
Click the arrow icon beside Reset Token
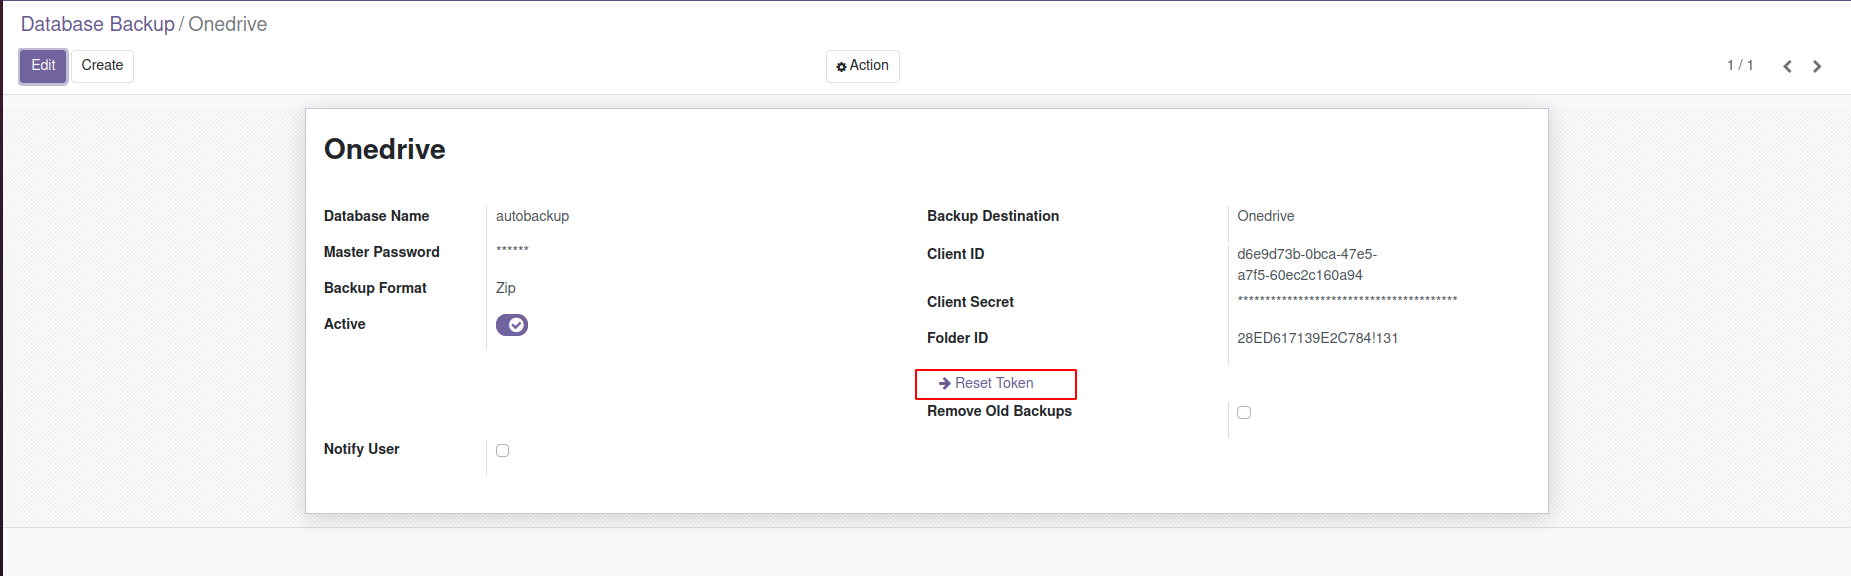944,383
